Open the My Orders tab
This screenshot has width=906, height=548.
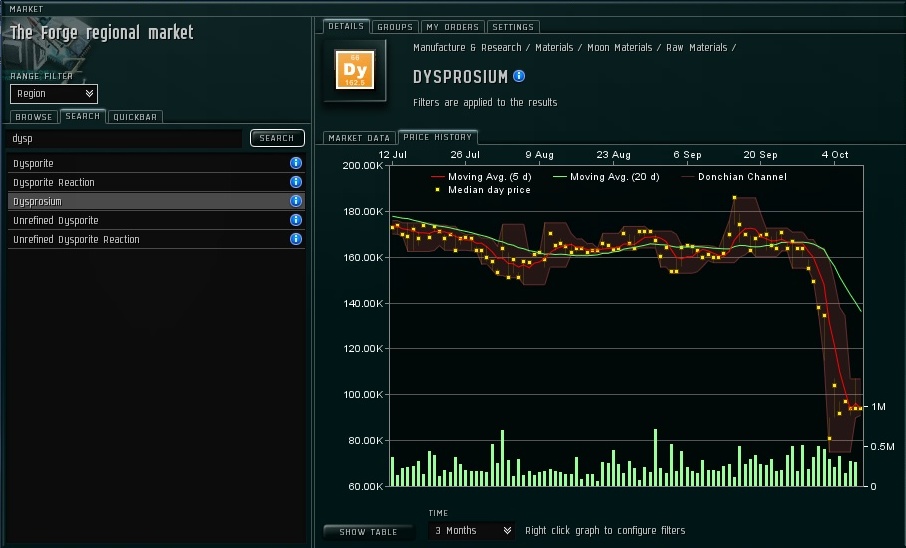point(453,27)
